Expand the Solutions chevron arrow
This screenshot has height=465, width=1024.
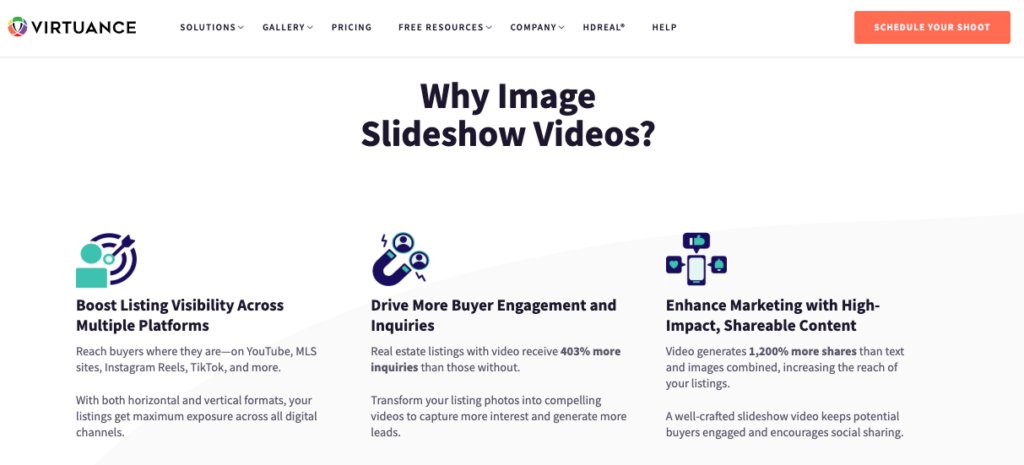click(241, 27)
